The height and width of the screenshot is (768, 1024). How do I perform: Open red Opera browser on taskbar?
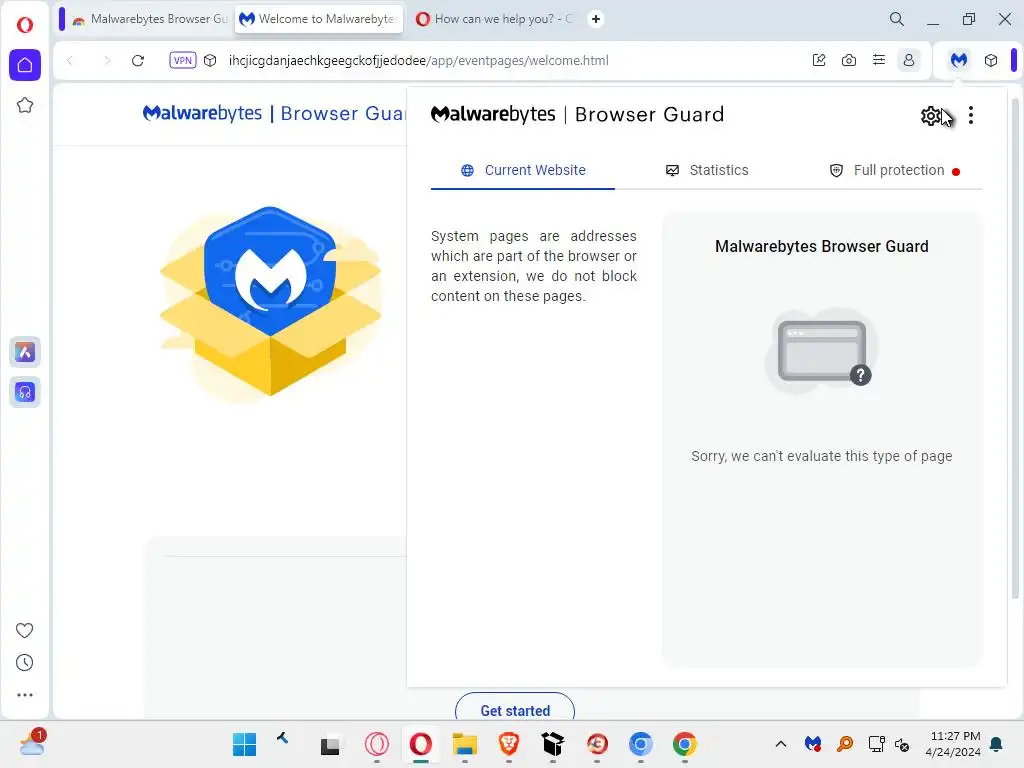[421, 744]
